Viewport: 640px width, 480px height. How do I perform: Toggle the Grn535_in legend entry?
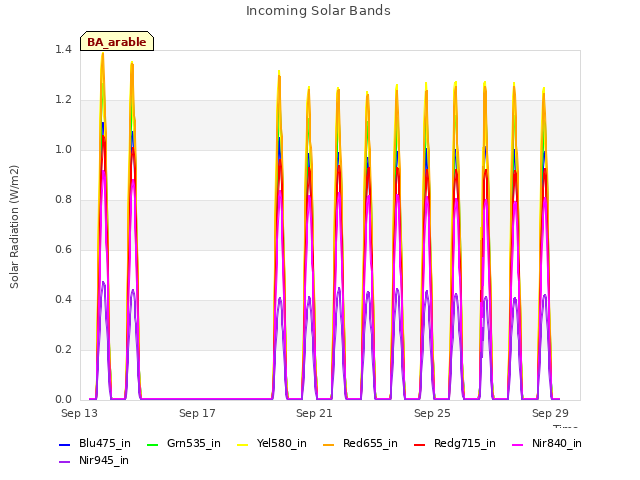point(184,444)
